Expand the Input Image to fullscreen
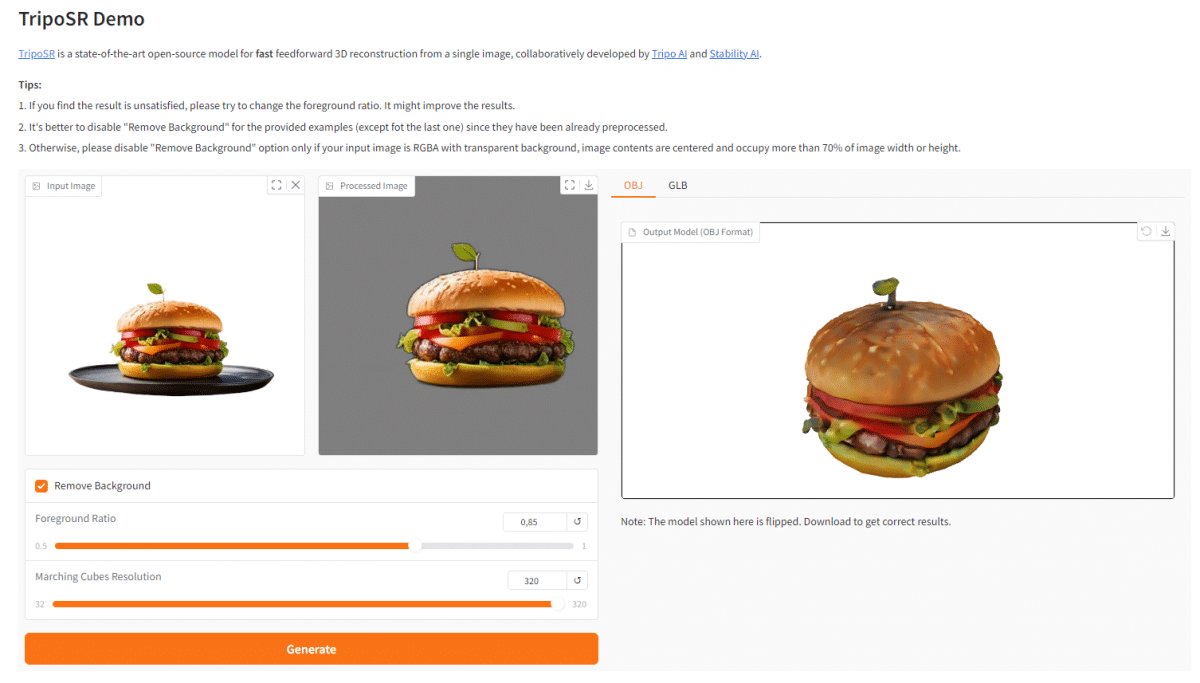Image resolution: width=1200 pixels, height=683 pixels. coord(276,185)
